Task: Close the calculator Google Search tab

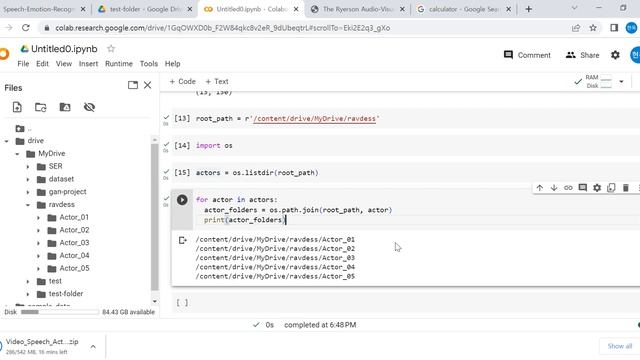Action: tap(508, 9)
